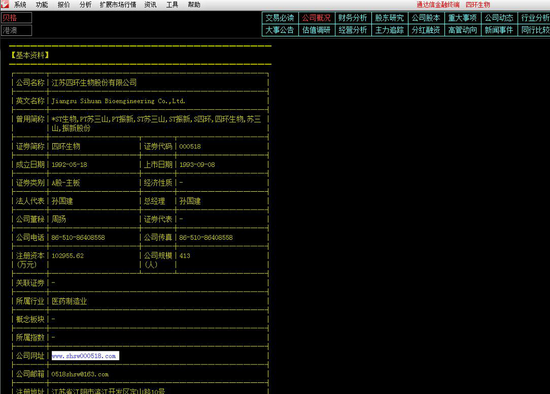Screen dimensions: 550x394
Task: Click the securities short name 四环生物 cell
Action: [66, 147]
